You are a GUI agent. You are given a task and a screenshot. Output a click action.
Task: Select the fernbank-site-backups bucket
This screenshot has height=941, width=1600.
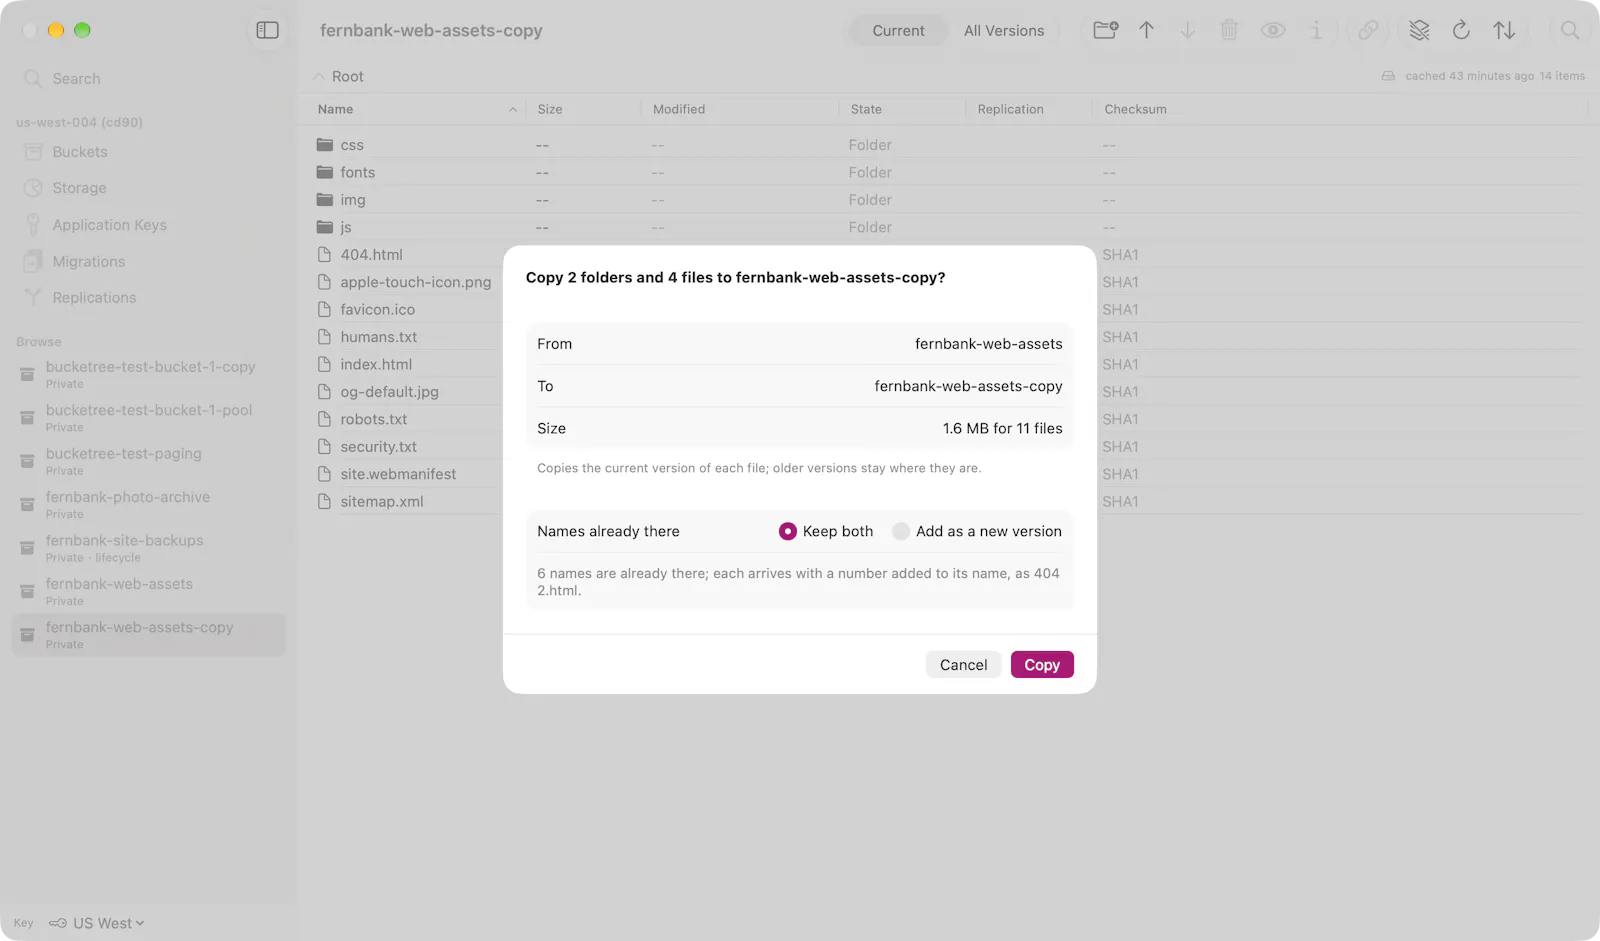coord(149,548)
